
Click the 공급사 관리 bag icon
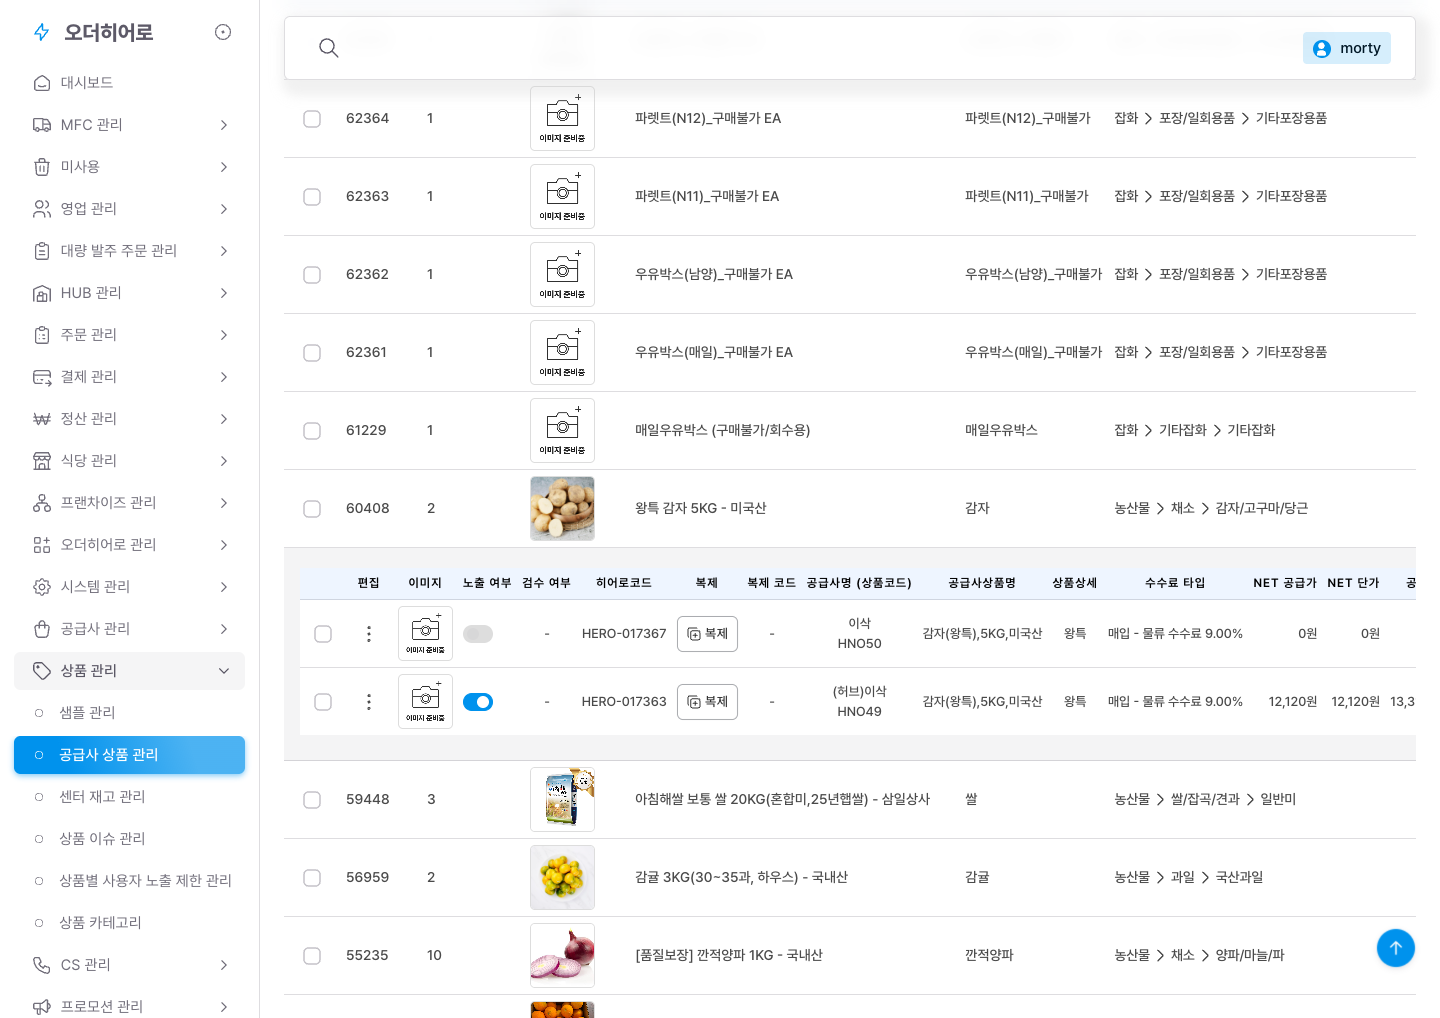(x=42, y=629)
